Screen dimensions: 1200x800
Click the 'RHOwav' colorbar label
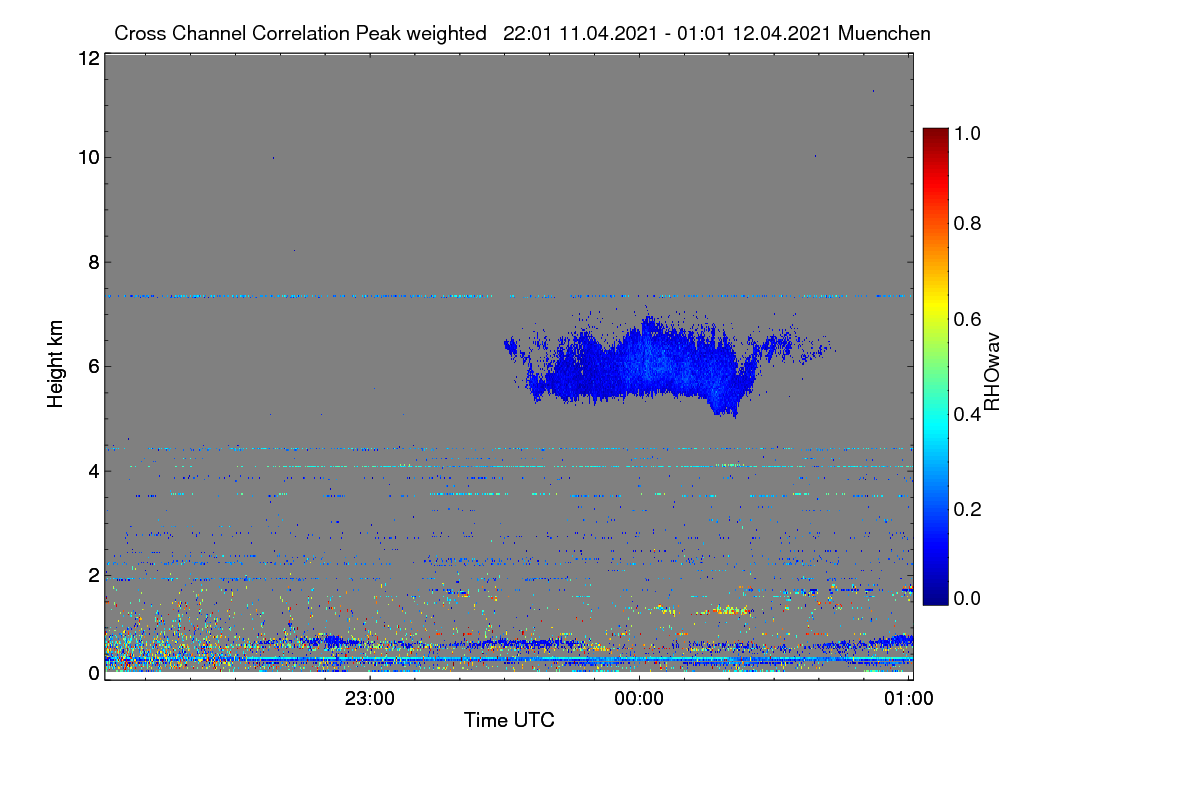tap(992, 371)
